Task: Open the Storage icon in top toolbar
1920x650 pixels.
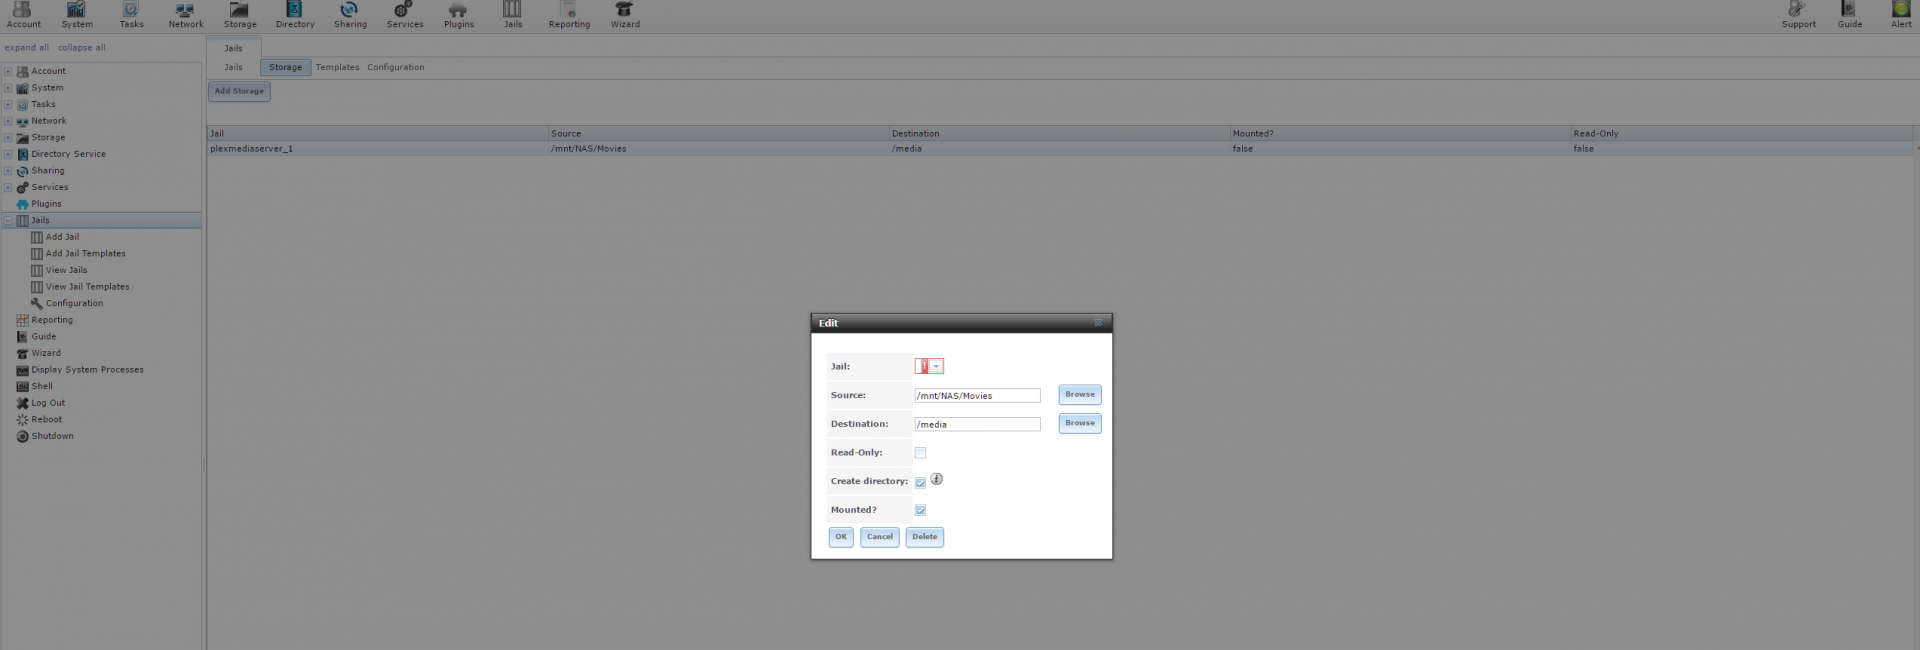Action: 239,14
